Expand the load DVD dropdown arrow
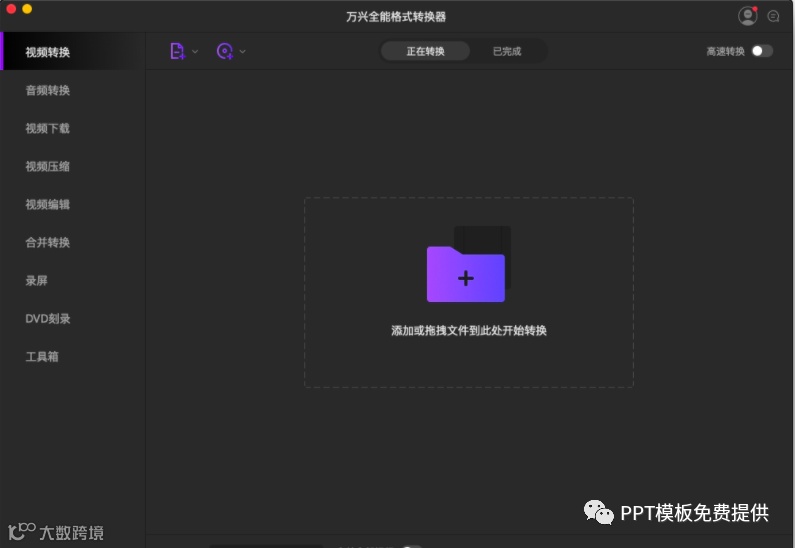The height and width of the screenshot is (548, 795). click(x=243, y=51)
